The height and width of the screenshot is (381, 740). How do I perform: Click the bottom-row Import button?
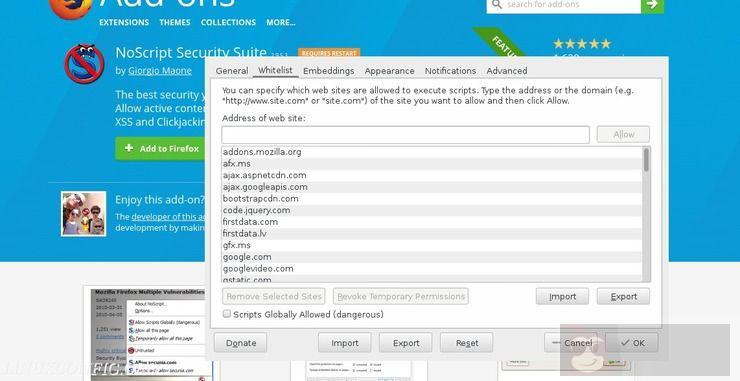click(345, 343)
